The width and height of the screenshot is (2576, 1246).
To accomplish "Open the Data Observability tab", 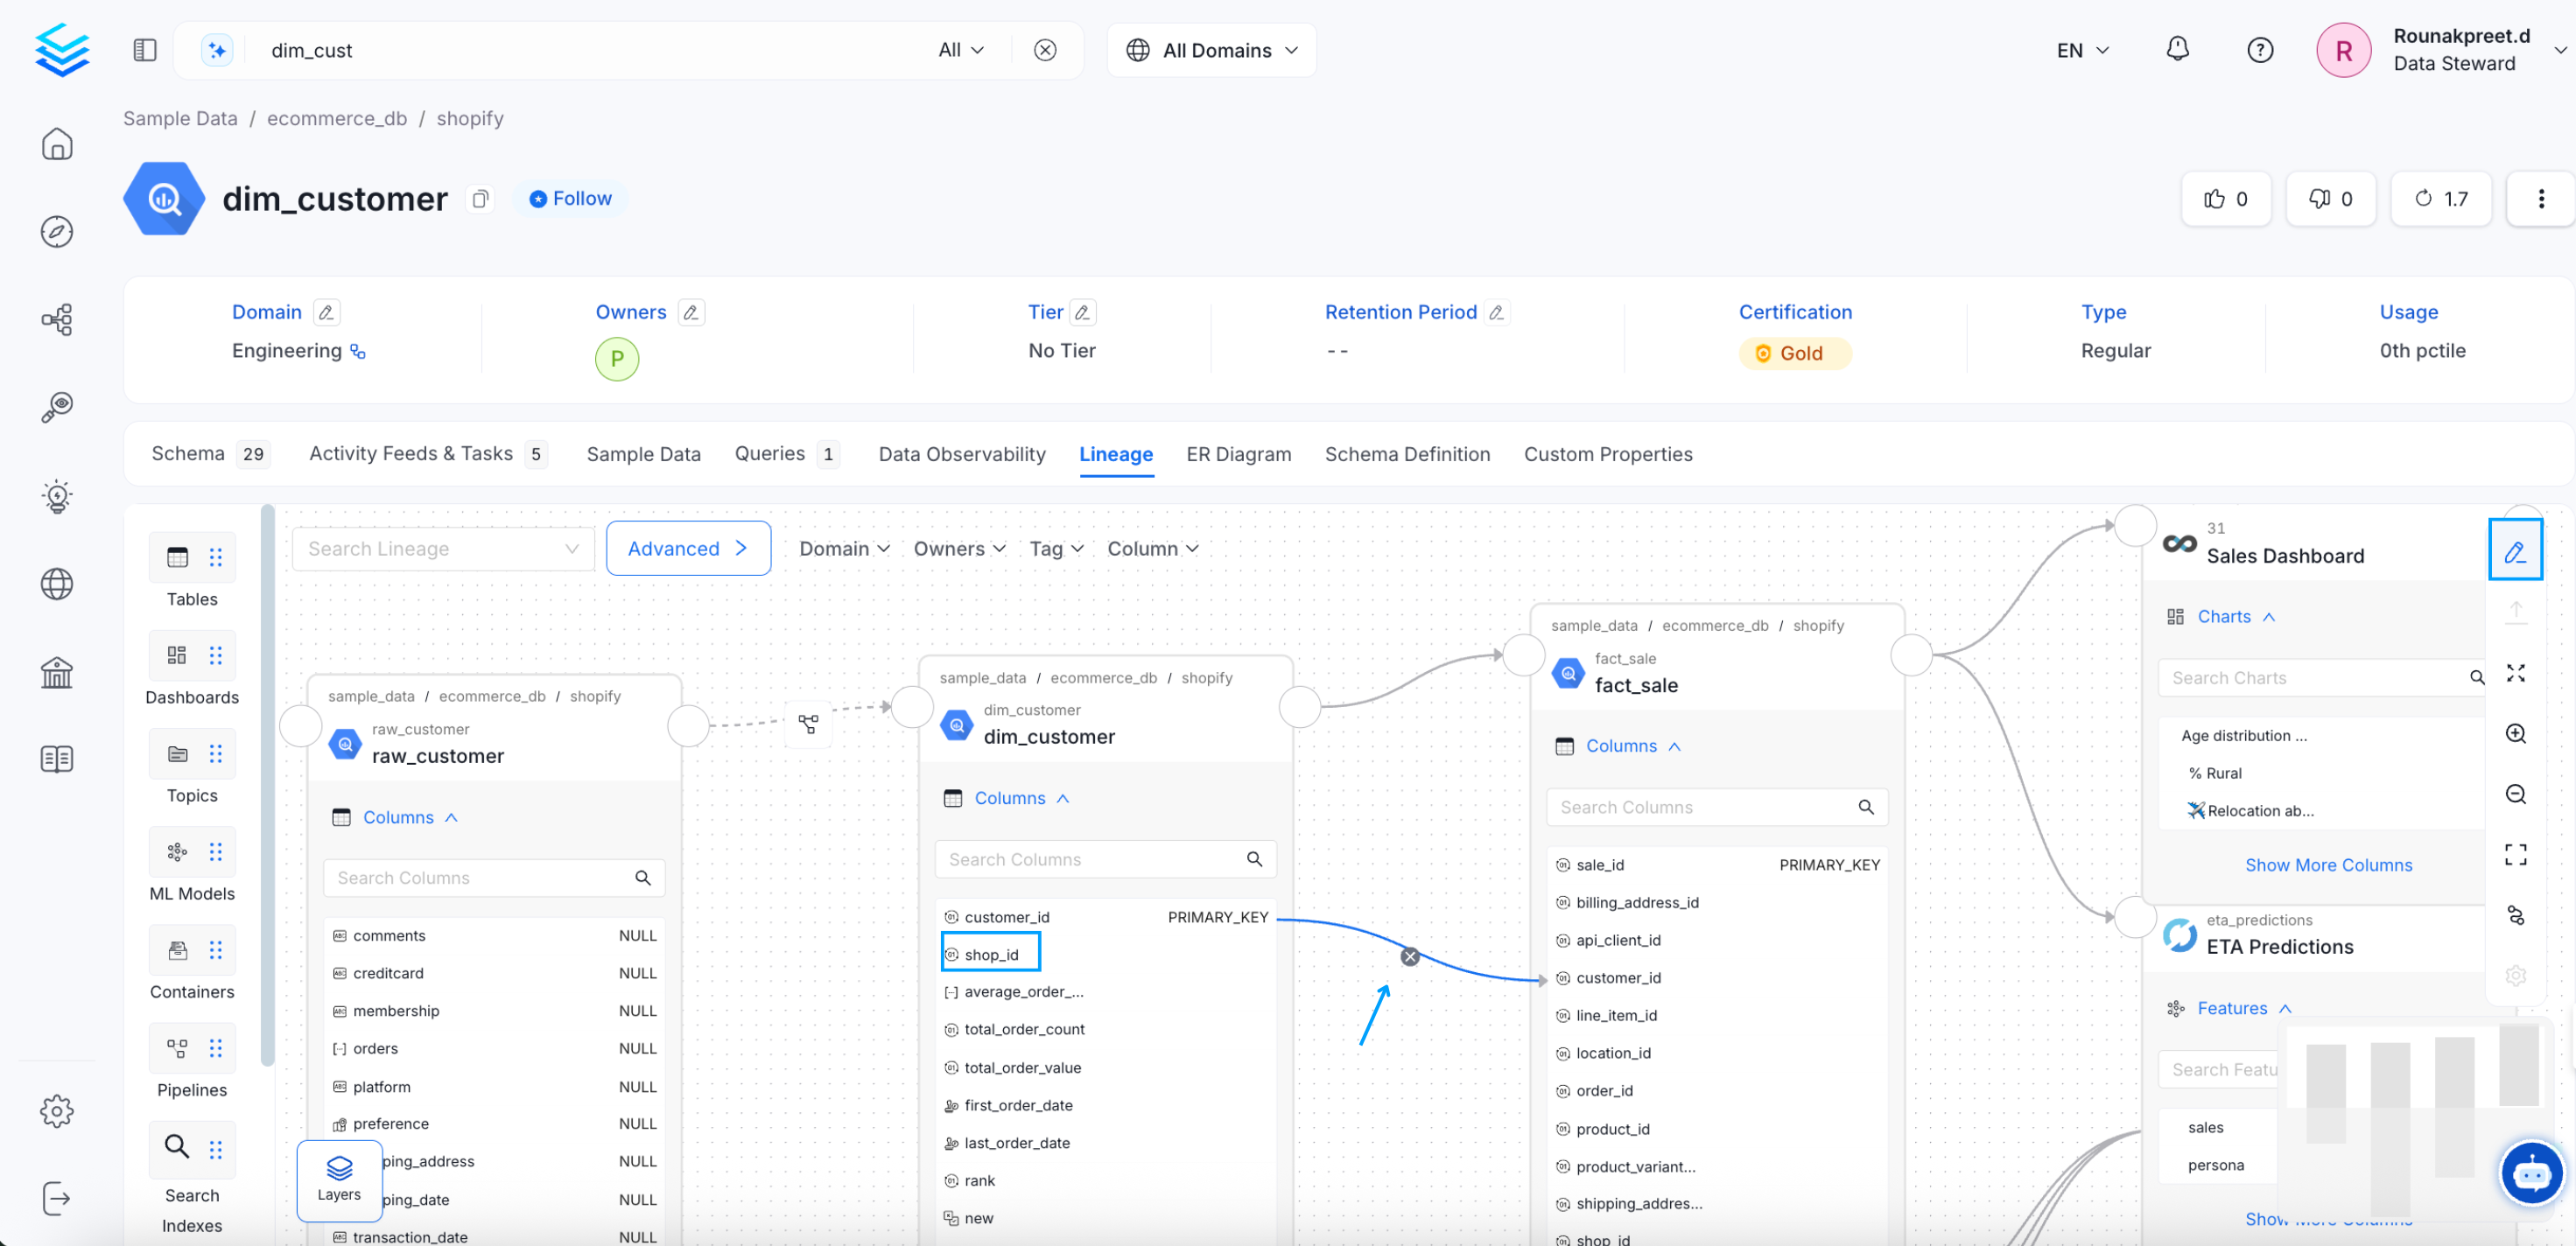I will tap(961, 454).
